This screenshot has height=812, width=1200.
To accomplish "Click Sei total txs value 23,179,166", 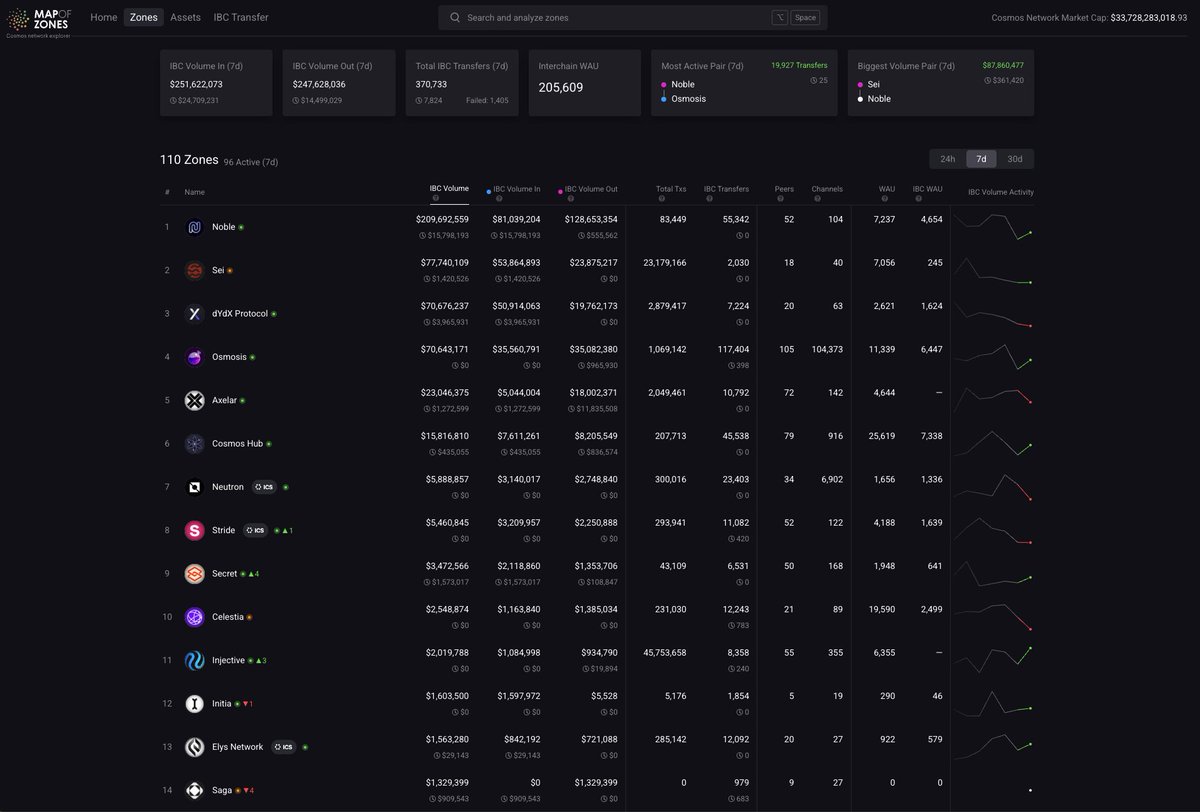I will (665, 262).
